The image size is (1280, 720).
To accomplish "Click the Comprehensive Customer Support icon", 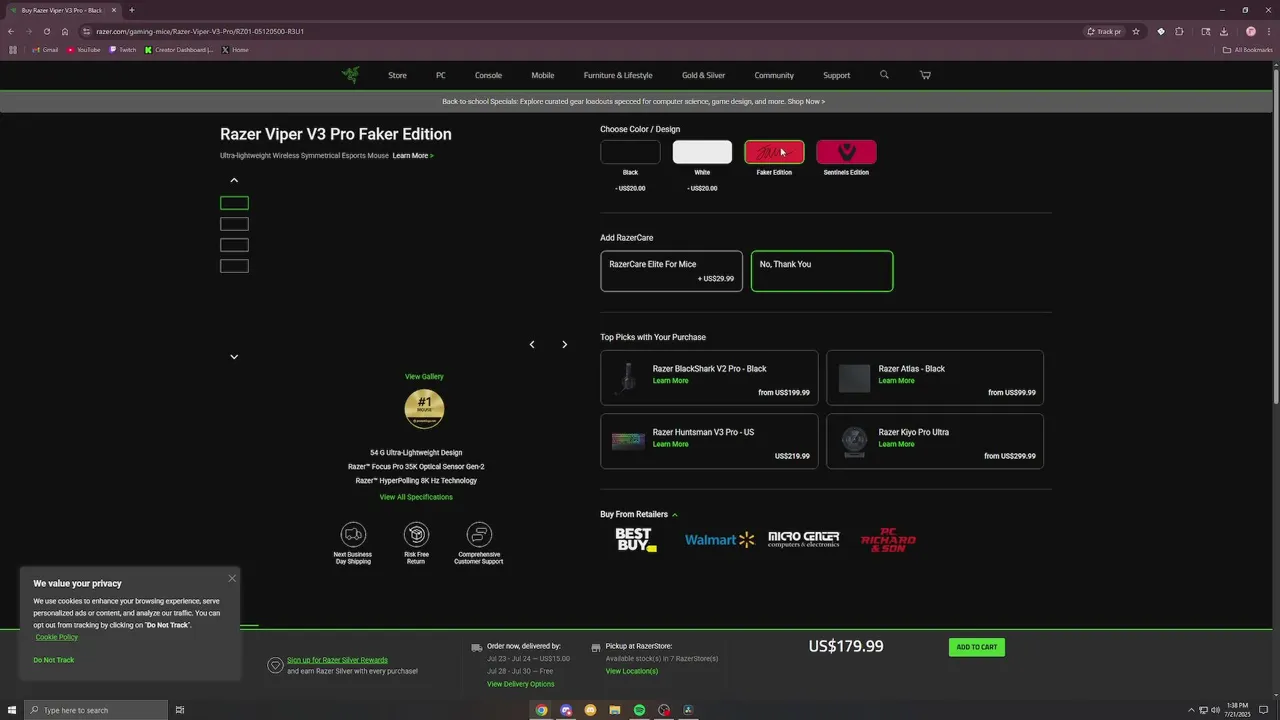I will pos(479,534).
